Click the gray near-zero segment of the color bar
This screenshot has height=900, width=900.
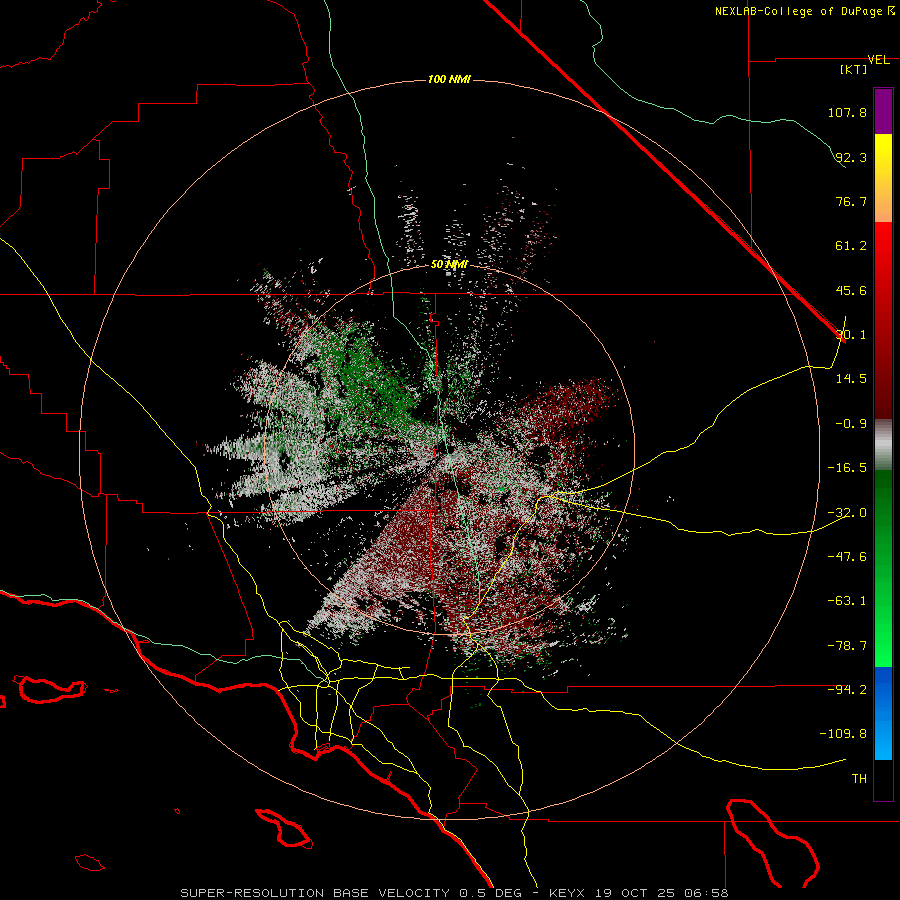coord(883,445)
